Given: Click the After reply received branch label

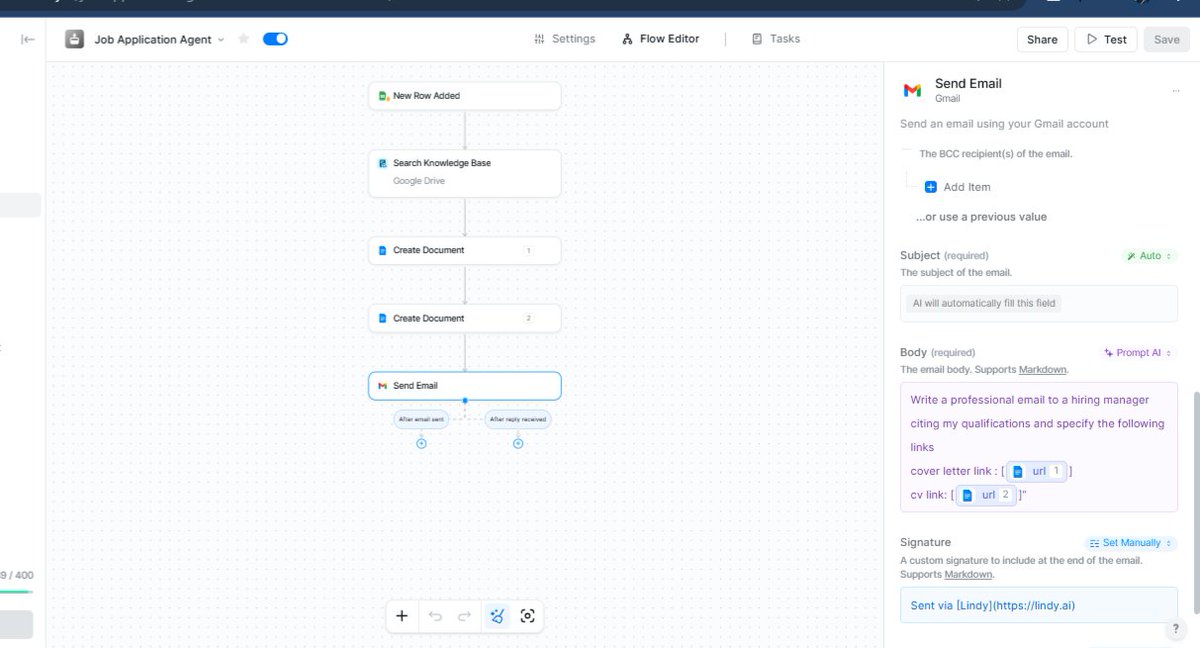Looking at the screenshot, I should point(518,419).
